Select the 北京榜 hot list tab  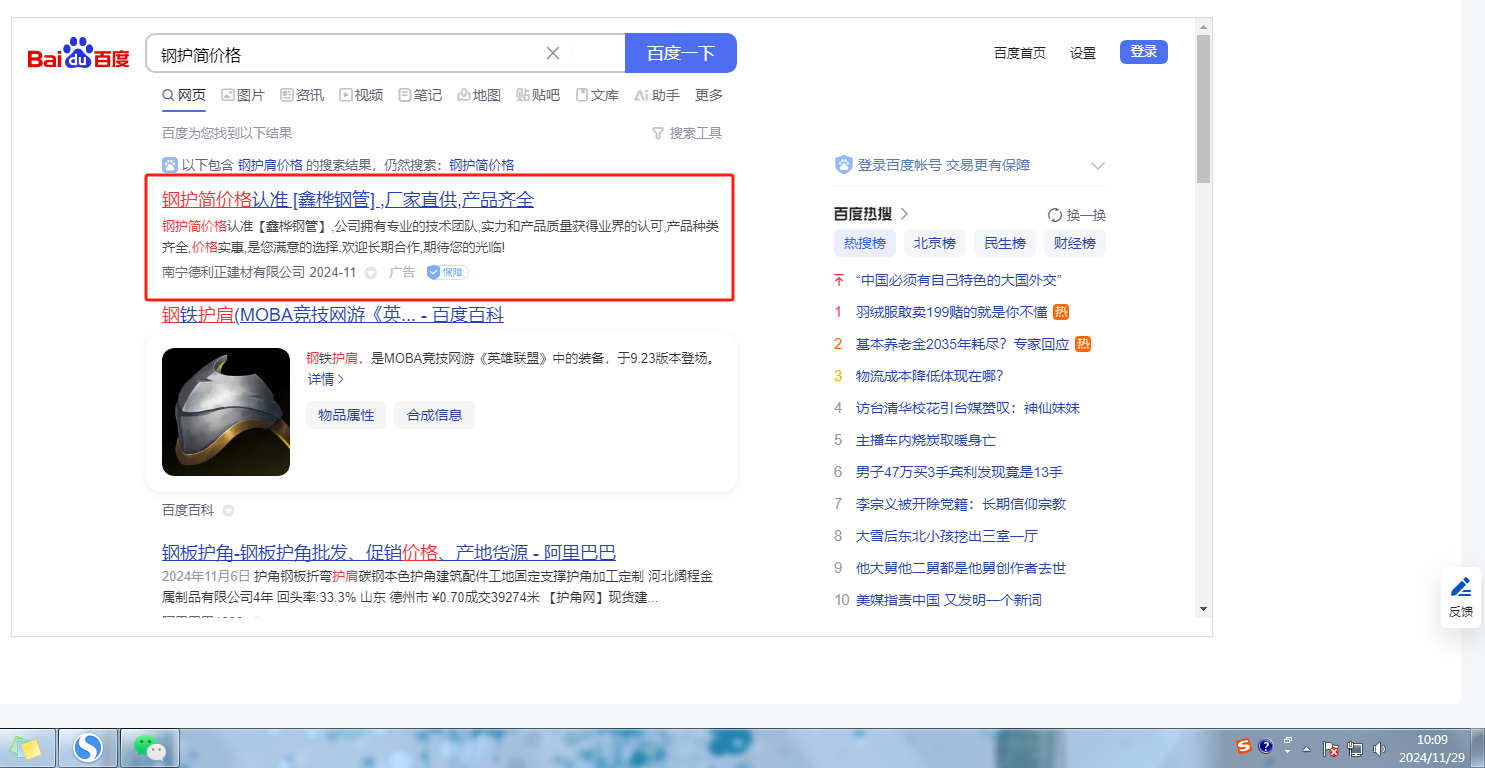pos(934,243)
